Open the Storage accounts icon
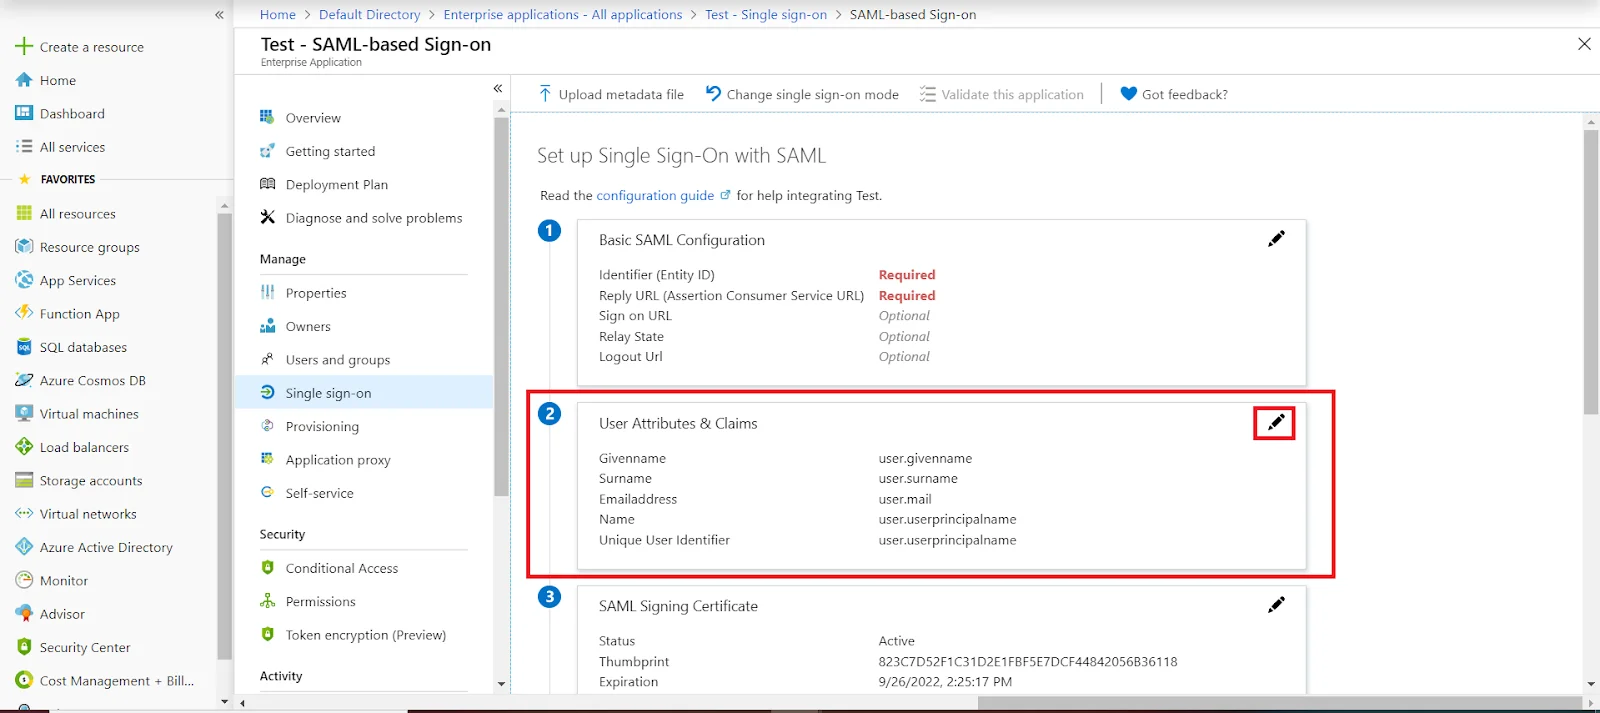This screenshot has width=1600, height=713. coord(24,480)
